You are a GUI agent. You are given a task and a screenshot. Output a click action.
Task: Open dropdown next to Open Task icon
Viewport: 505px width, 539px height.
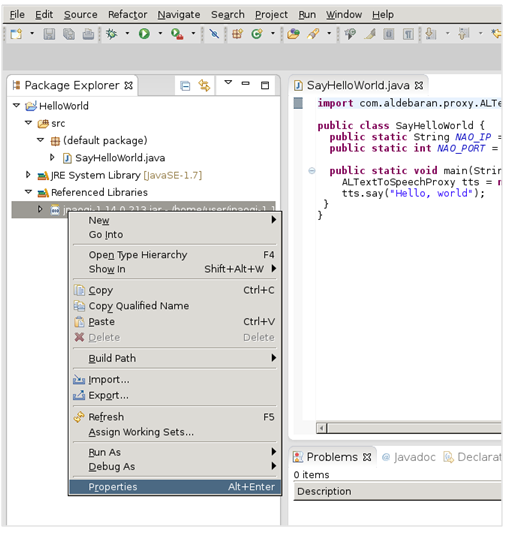pyautogui.click(x=329, y=34)
